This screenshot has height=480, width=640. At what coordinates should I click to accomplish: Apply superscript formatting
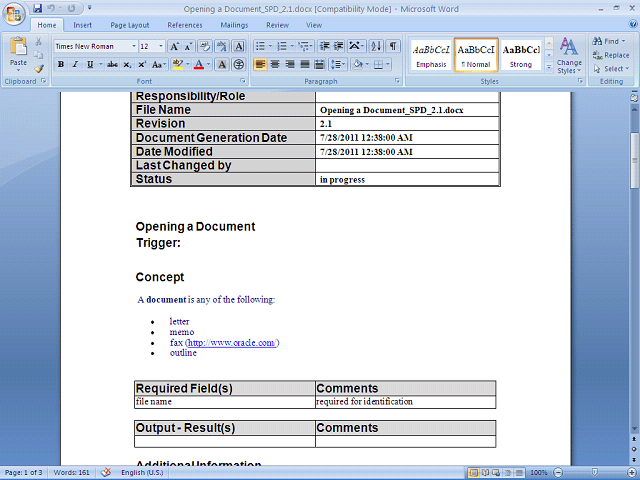142,64
